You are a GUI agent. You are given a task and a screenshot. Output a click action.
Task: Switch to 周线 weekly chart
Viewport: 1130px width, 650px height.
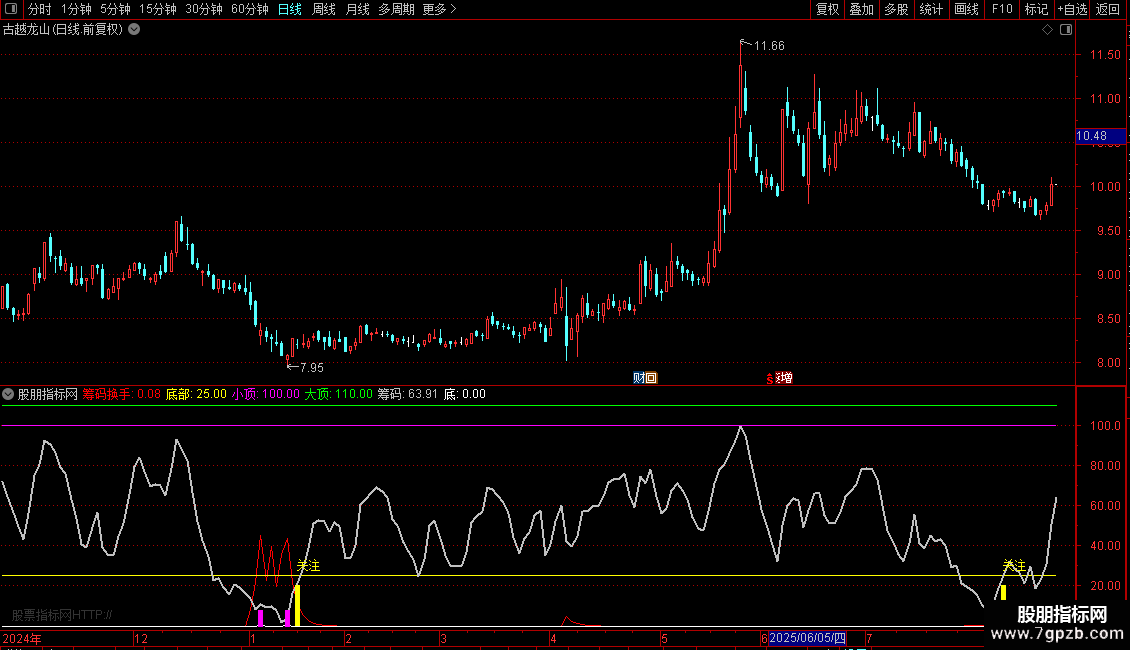pyautogui.click(x=324, y=9)
